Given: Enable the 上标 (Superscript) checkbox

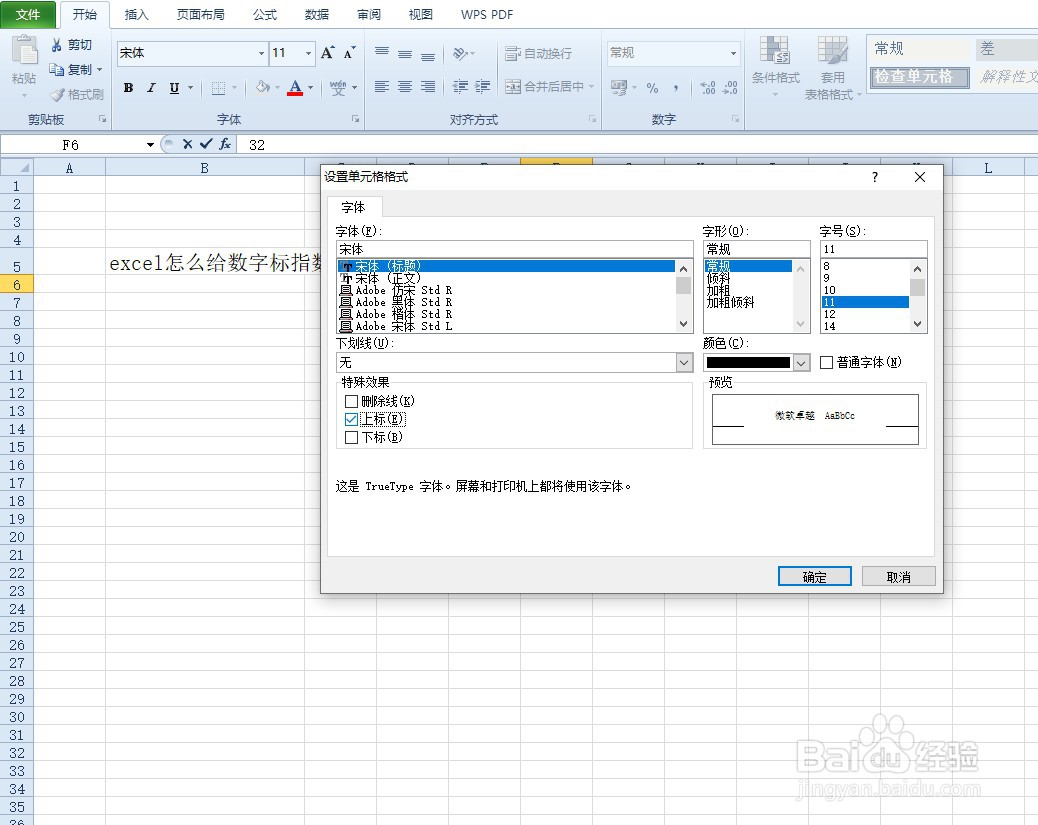Looking at the screenshot, I should click(x=351, y=419).
